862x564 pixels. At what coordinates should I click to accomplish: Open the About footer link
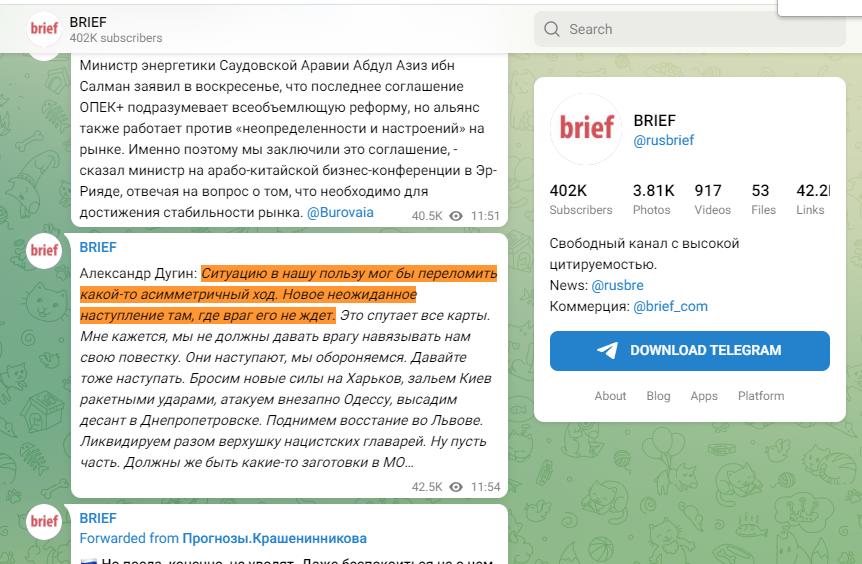610,396
